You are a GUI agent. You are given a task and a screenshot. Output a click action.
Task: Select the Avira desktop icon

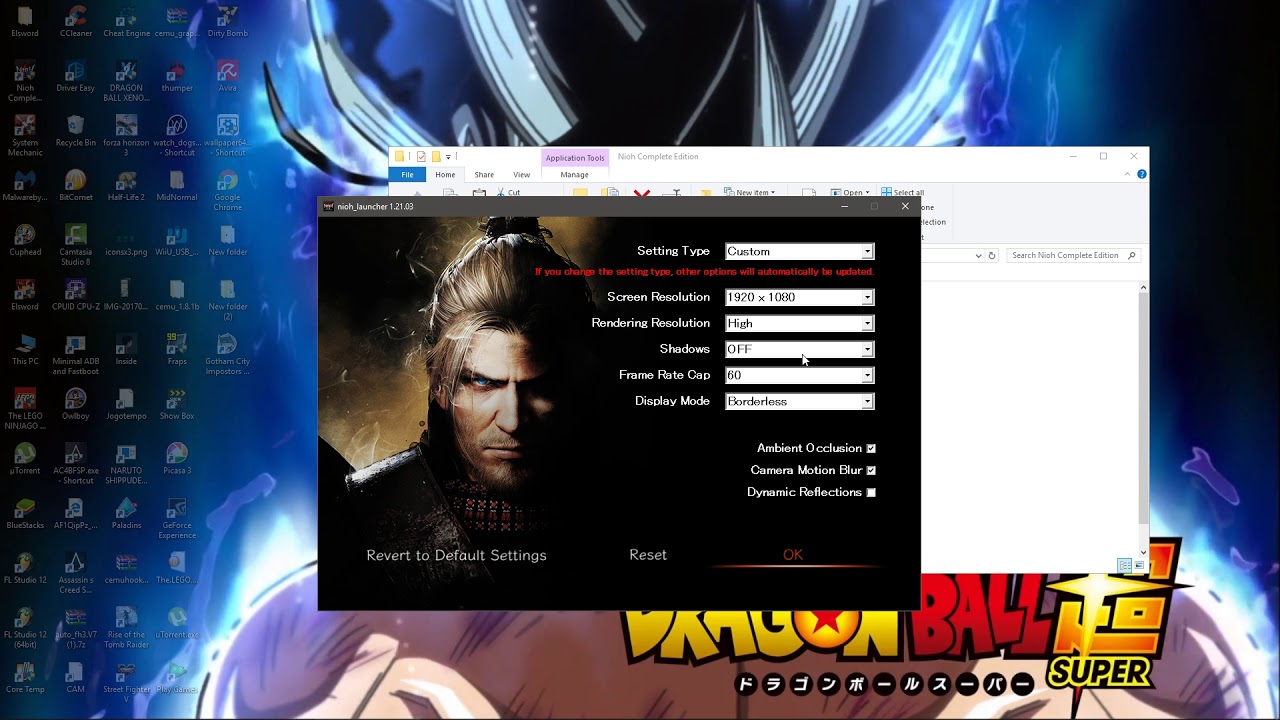(x=228, y=76)
